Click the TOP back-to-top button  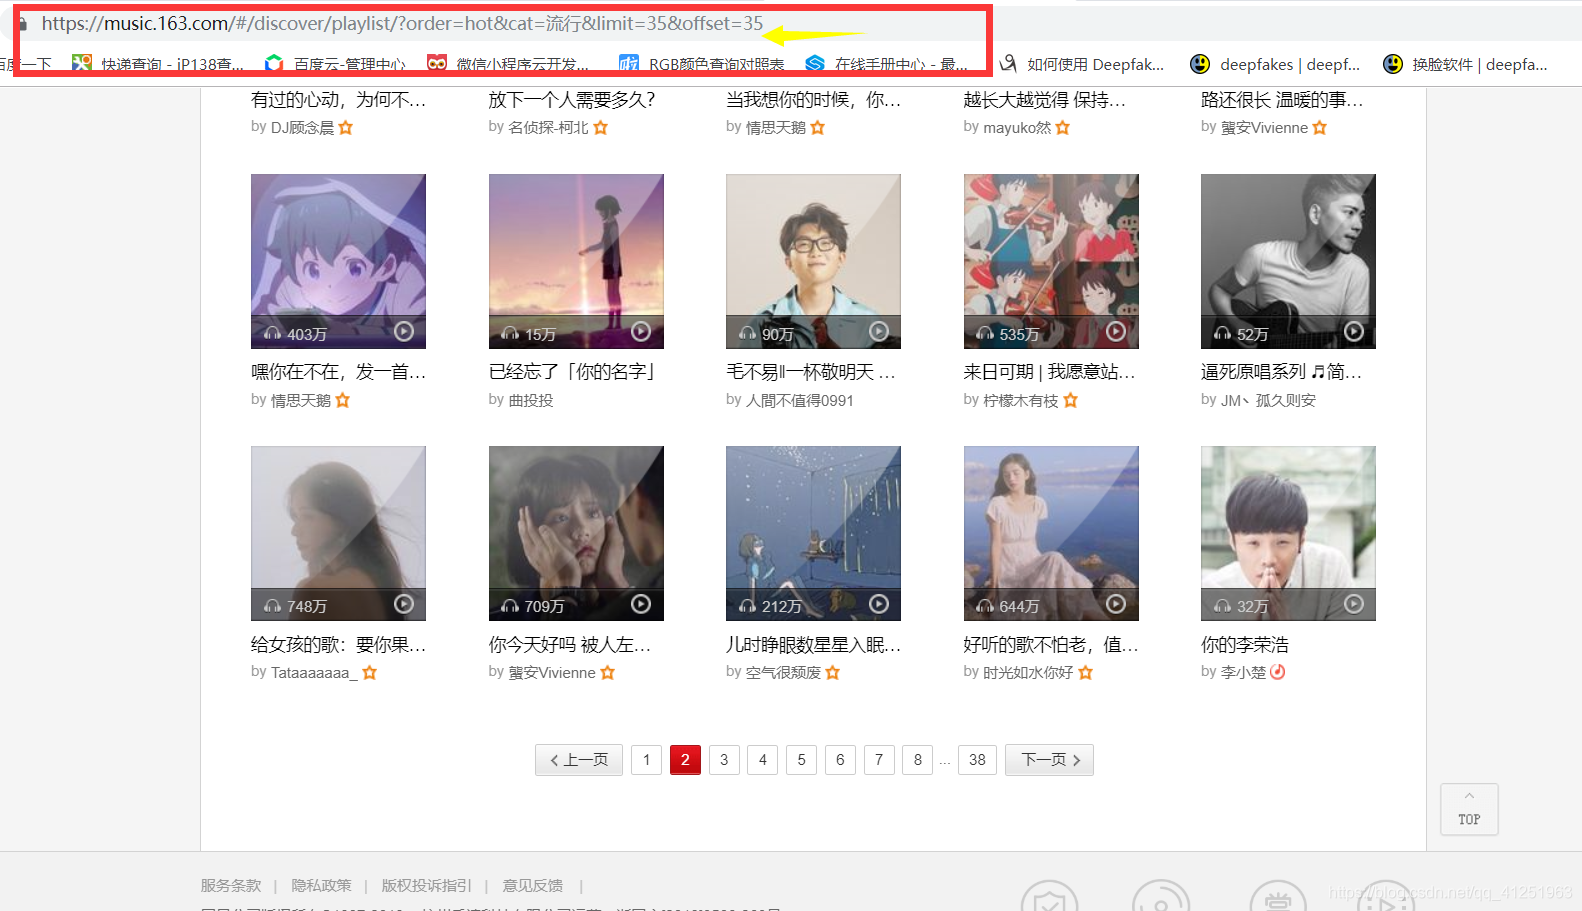click(1469, 809)
